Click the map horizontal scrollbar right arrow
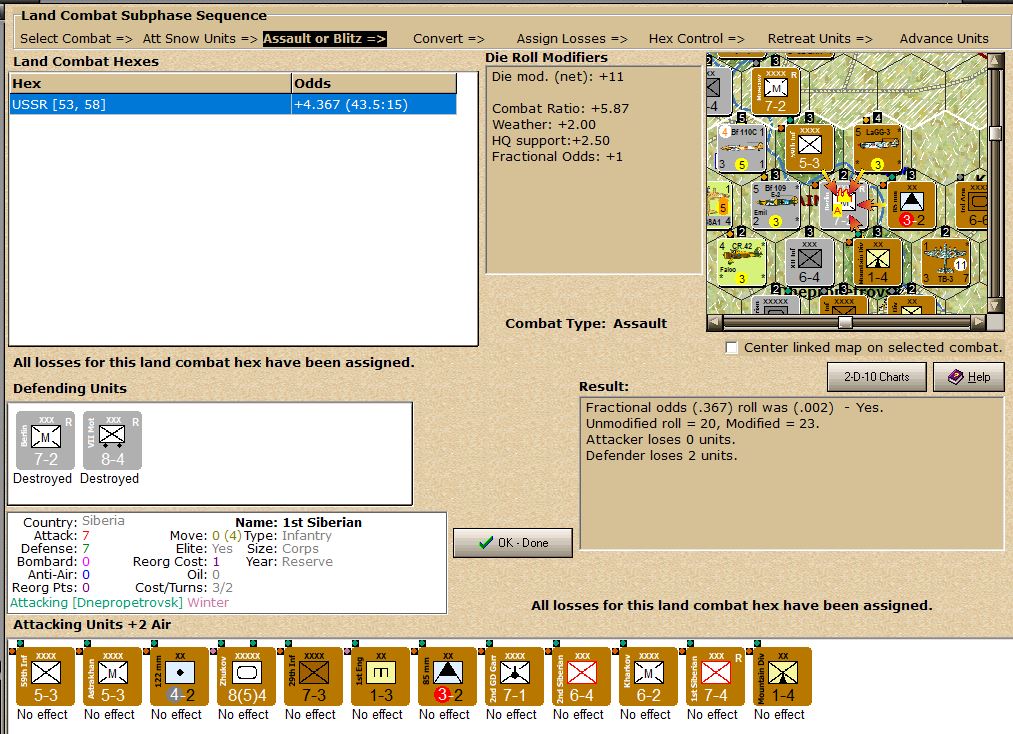The height and width of the screenshot is (734, 1013). pos(979,322)
